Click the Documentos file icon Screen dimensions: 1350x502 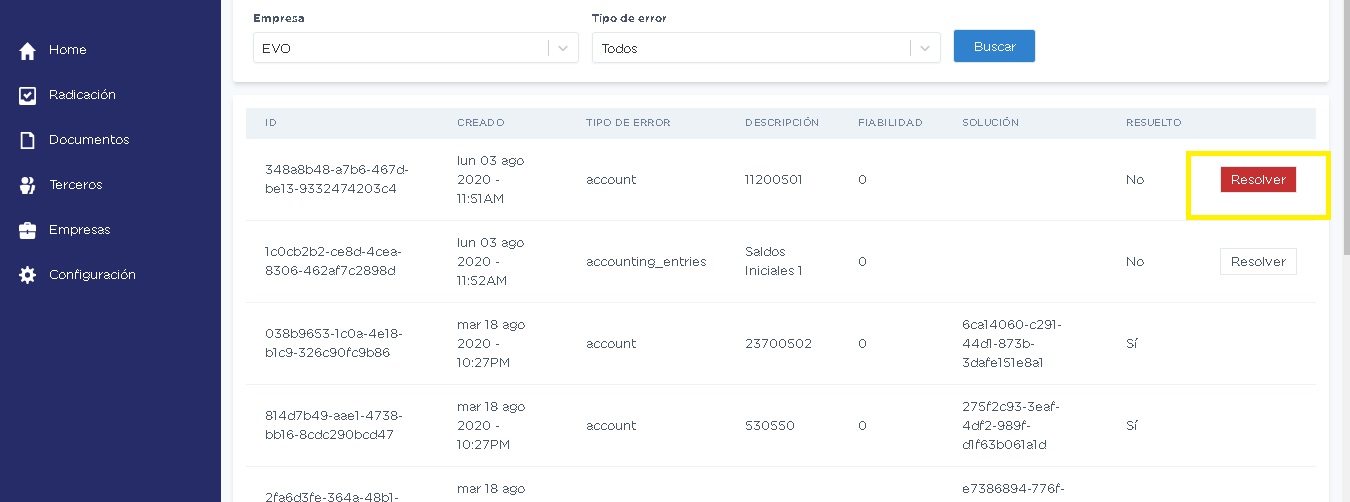pos(28,140)
